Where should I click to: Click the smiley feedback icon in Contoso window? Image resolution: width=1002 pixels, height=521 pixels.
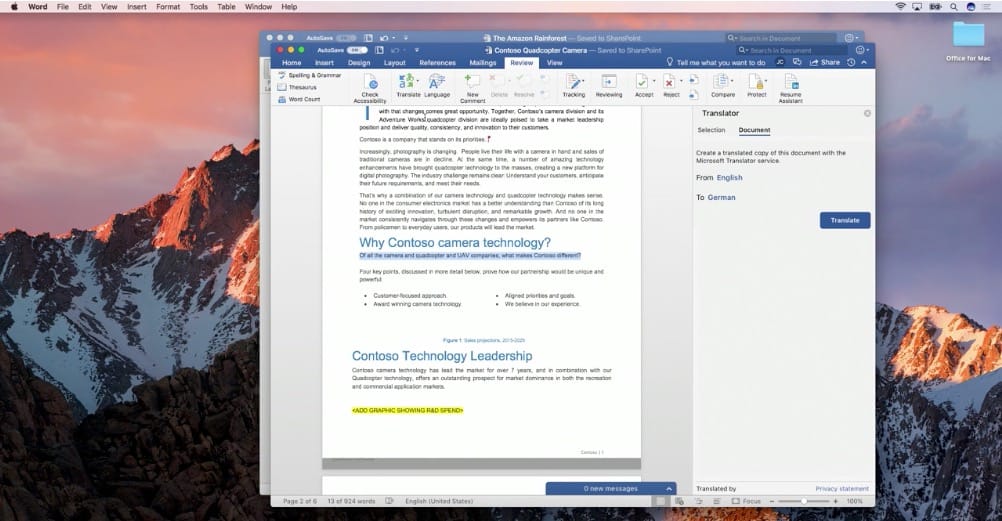(860, 50)
